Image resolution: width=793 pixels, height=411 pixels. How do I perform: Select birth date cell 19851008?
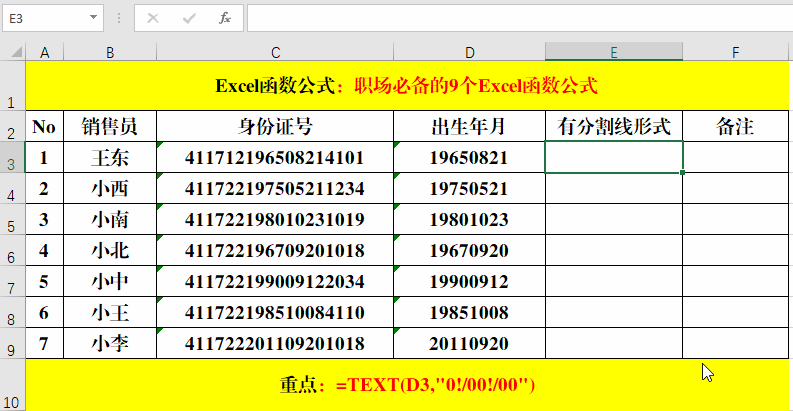click(469, 312)
